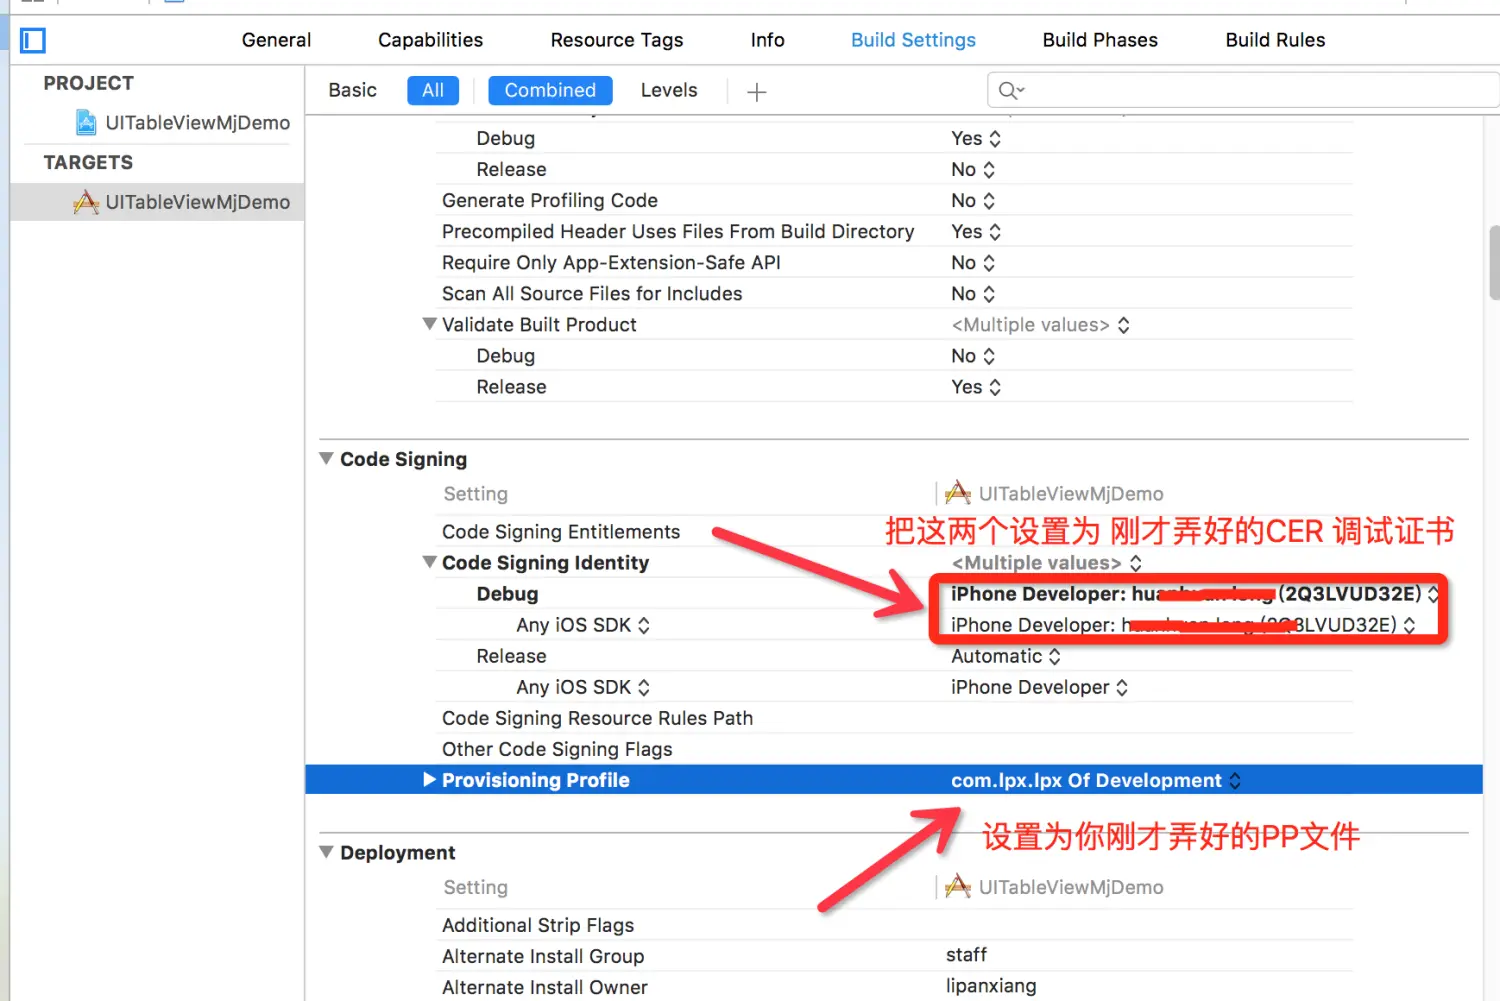Click the Alternate Install Group value staff
The image size is (1500, 1001).
966,955
